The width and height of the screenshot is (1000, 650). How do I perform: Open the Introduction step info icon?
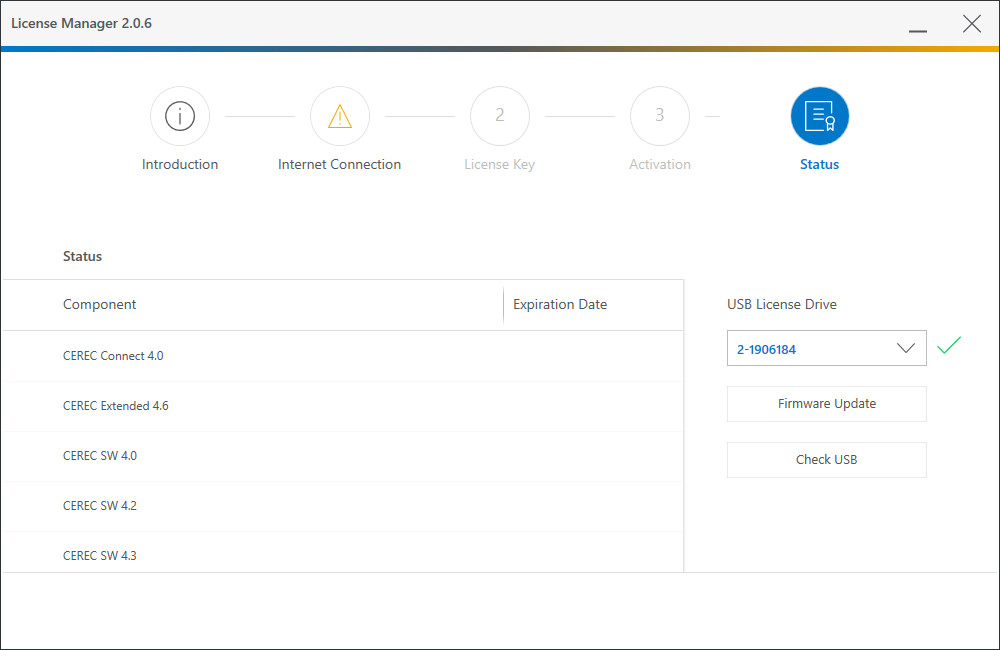(180, 116)
